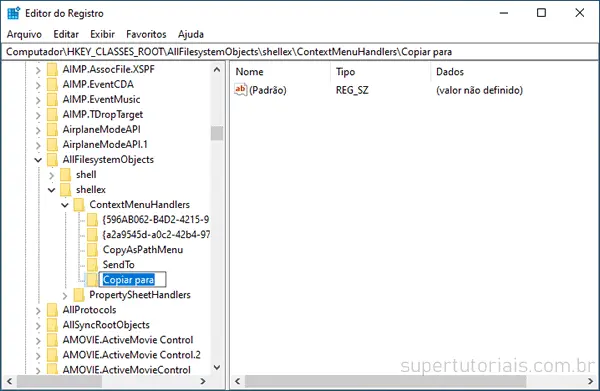This screenshot has width=600, height=391.
Task: Expand the AllProtocols key
Action: pos(38,311)
